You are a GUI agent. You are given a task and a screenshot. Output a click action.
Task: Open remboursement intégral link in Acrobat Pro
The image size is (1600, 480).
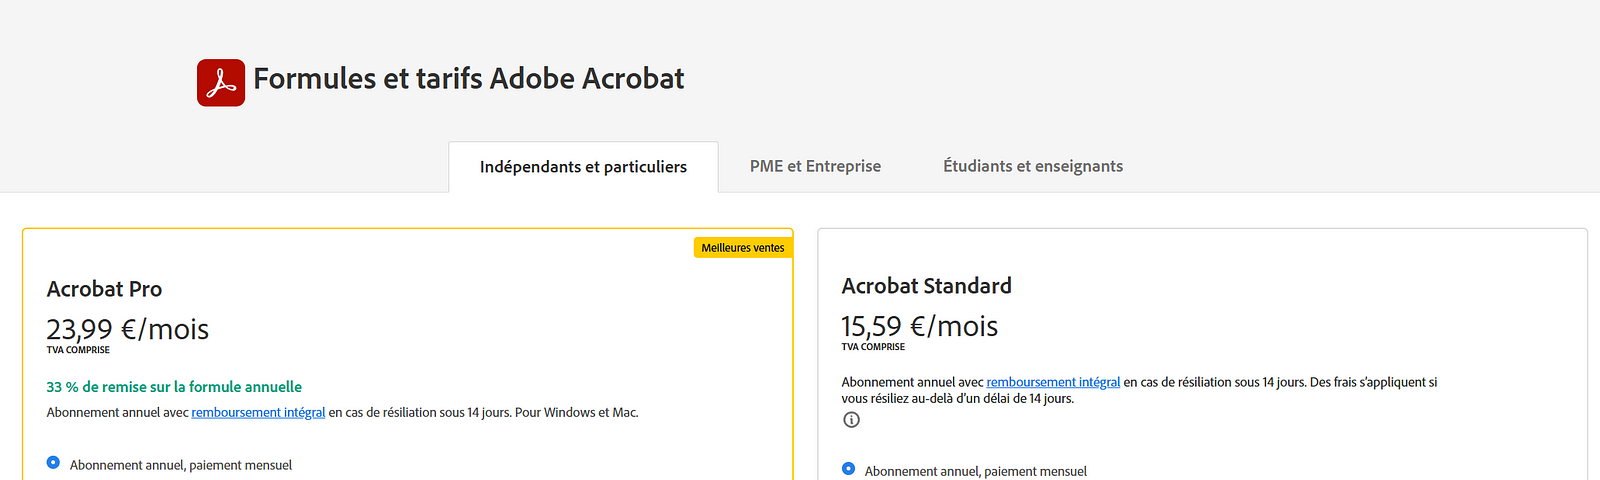[x=258, y=412]
